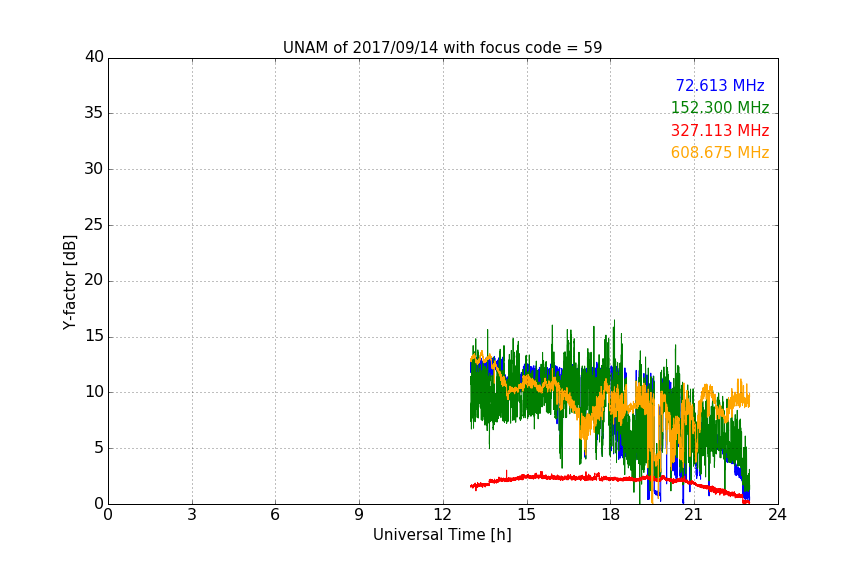Click y-axis tick value 25
The height and width of the screenshot is (576, 864).
tap(94, 225)
